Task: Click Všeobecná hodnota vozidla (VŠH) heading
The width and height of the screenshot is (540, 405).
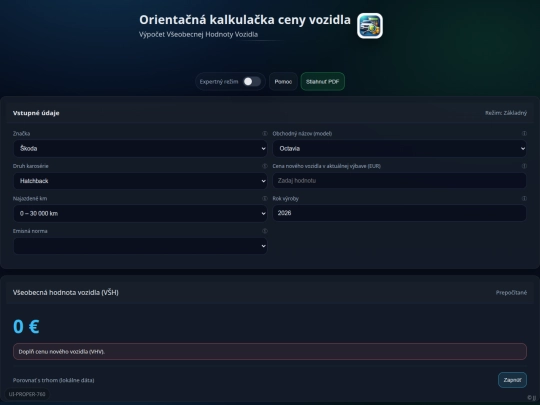Action: coord(66,292)
